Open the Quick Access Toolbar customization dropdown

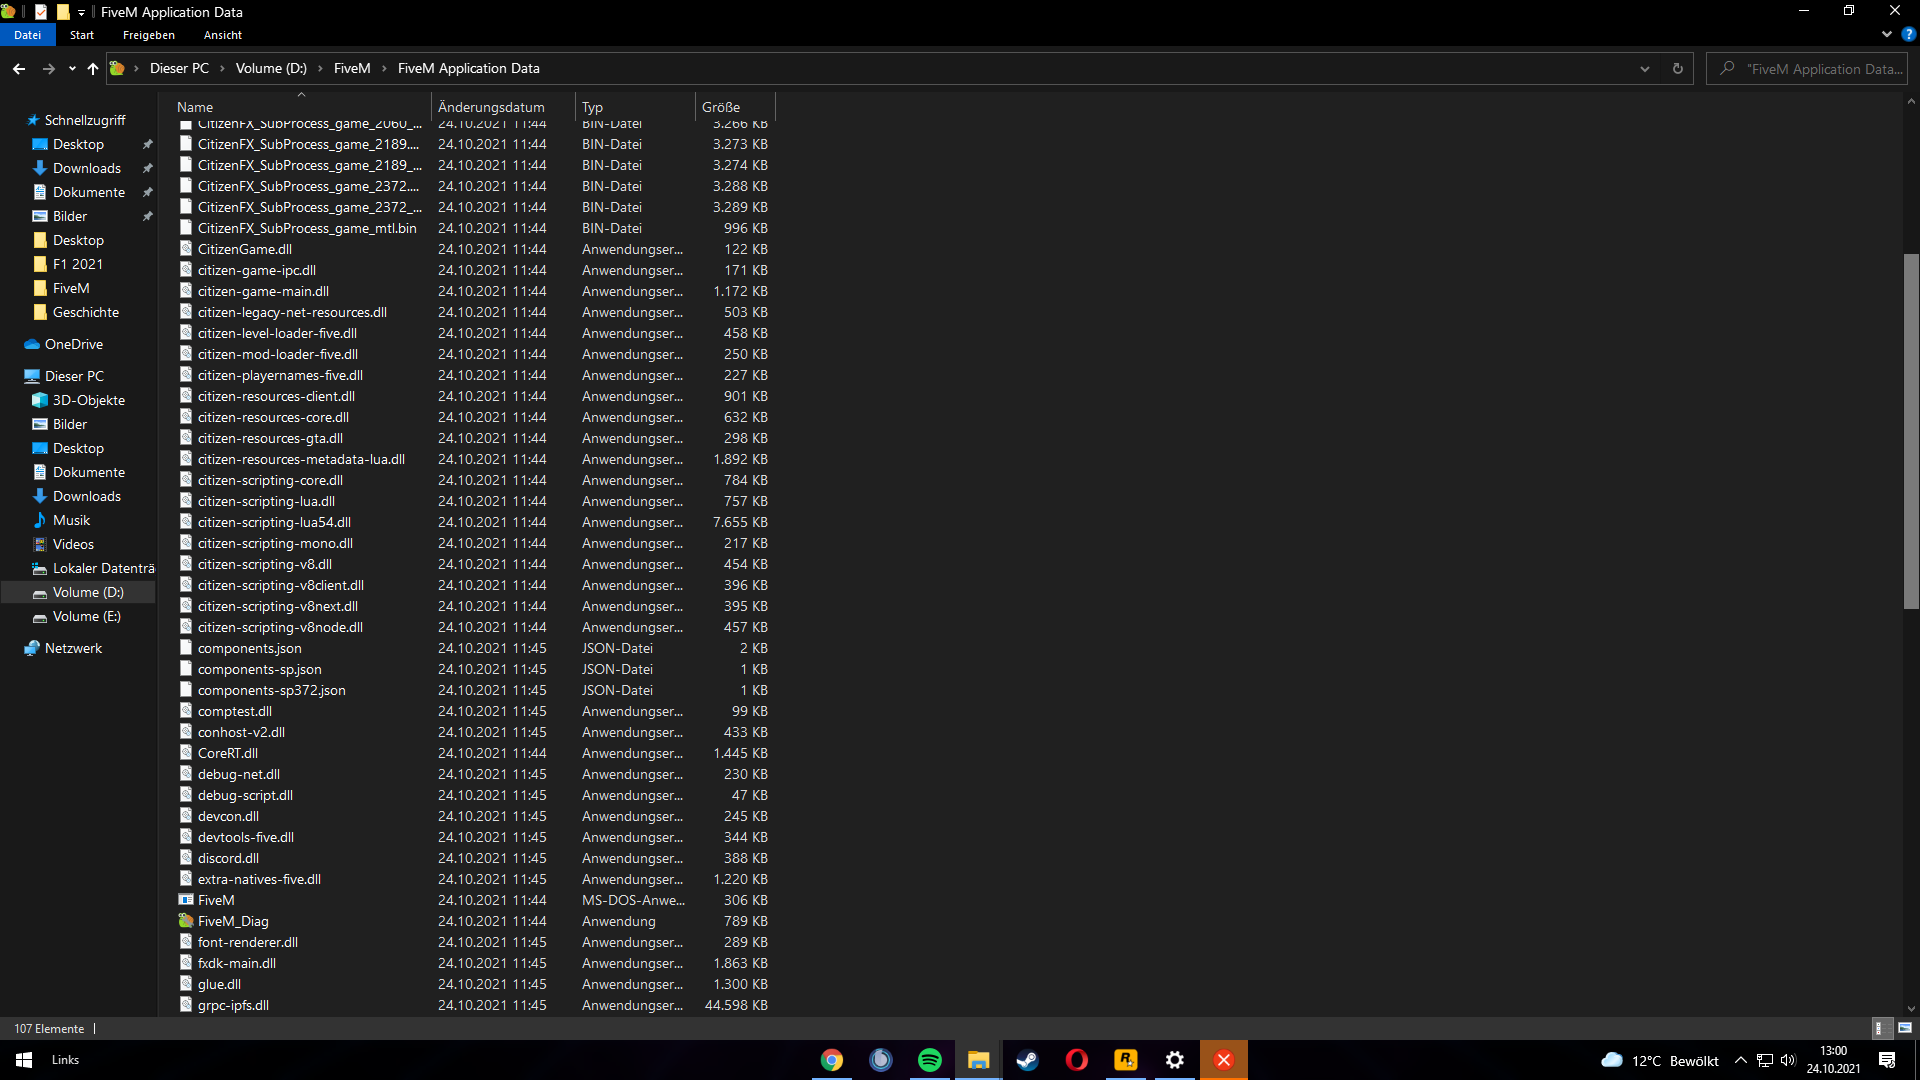click(x=81, y=12)
